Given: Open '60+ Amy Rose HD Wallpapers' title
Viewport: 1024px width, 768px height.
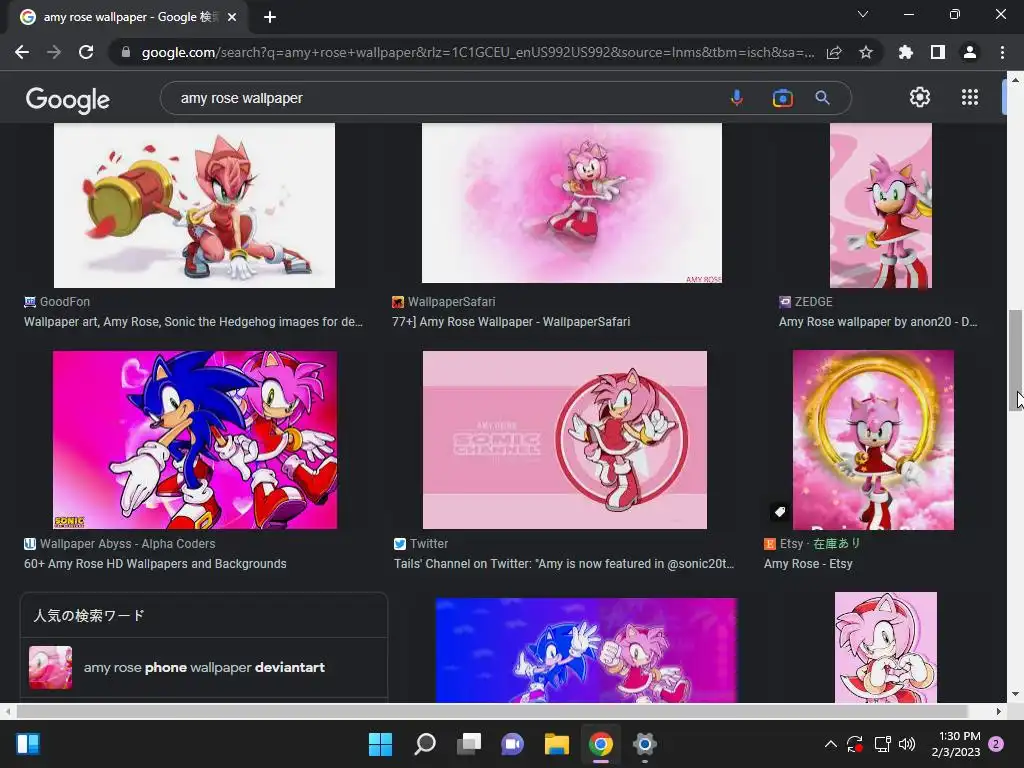Looking at the screenshot, I should [155, 564].
